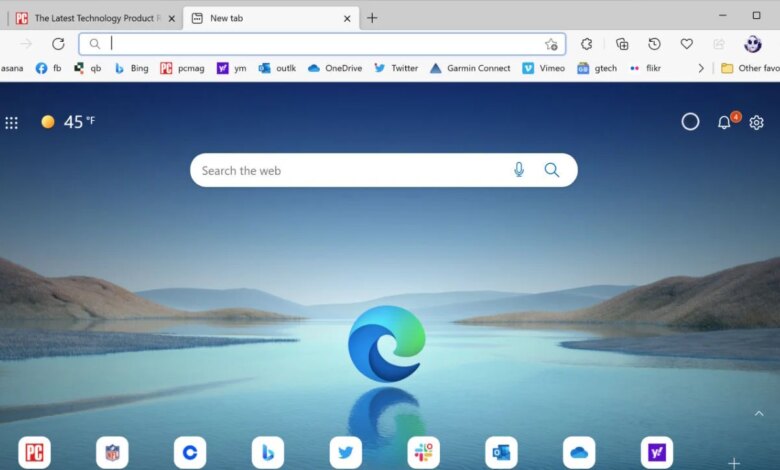780x470 pixels.
Task: Click the forward navigation arrow
Action: [x=26, y=44]
